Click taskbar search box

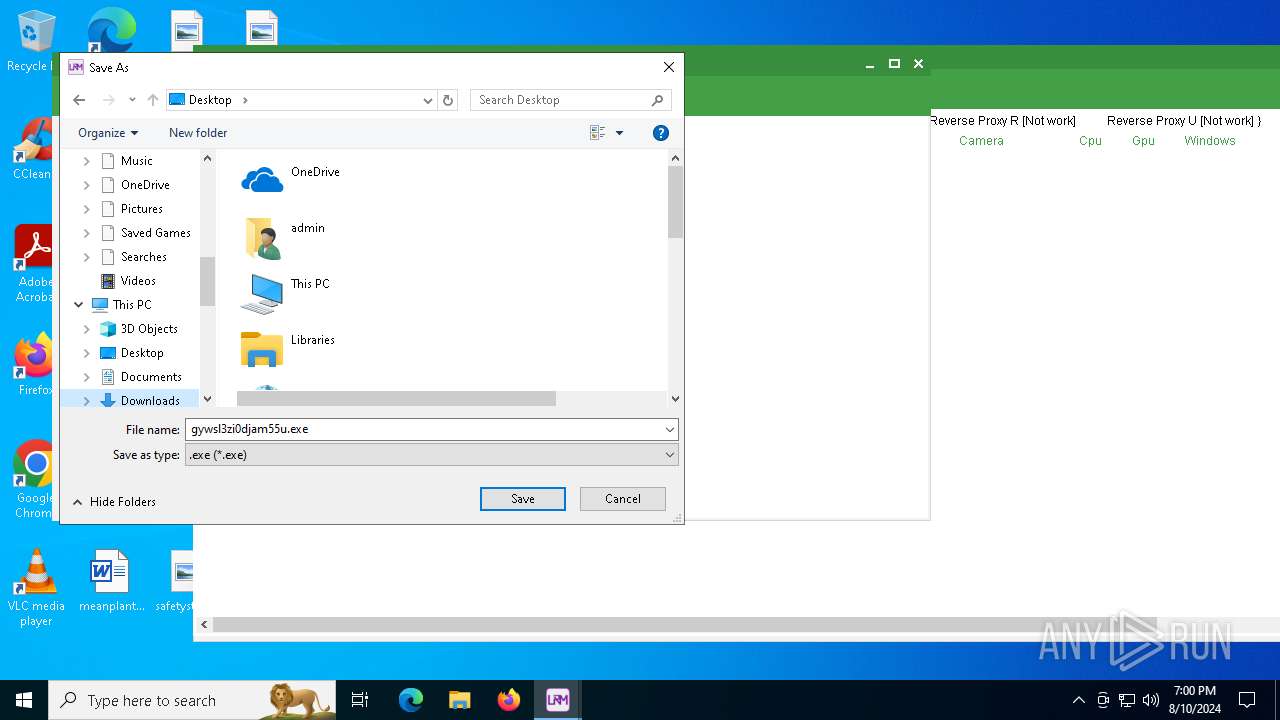192,700
